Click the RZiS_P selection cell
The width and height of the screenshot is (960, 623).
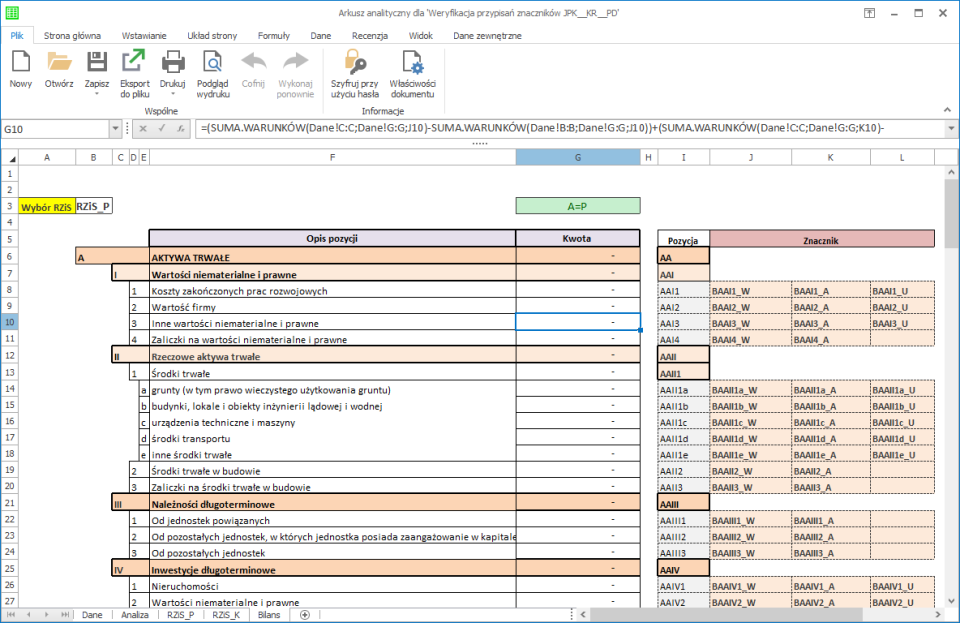93,206
